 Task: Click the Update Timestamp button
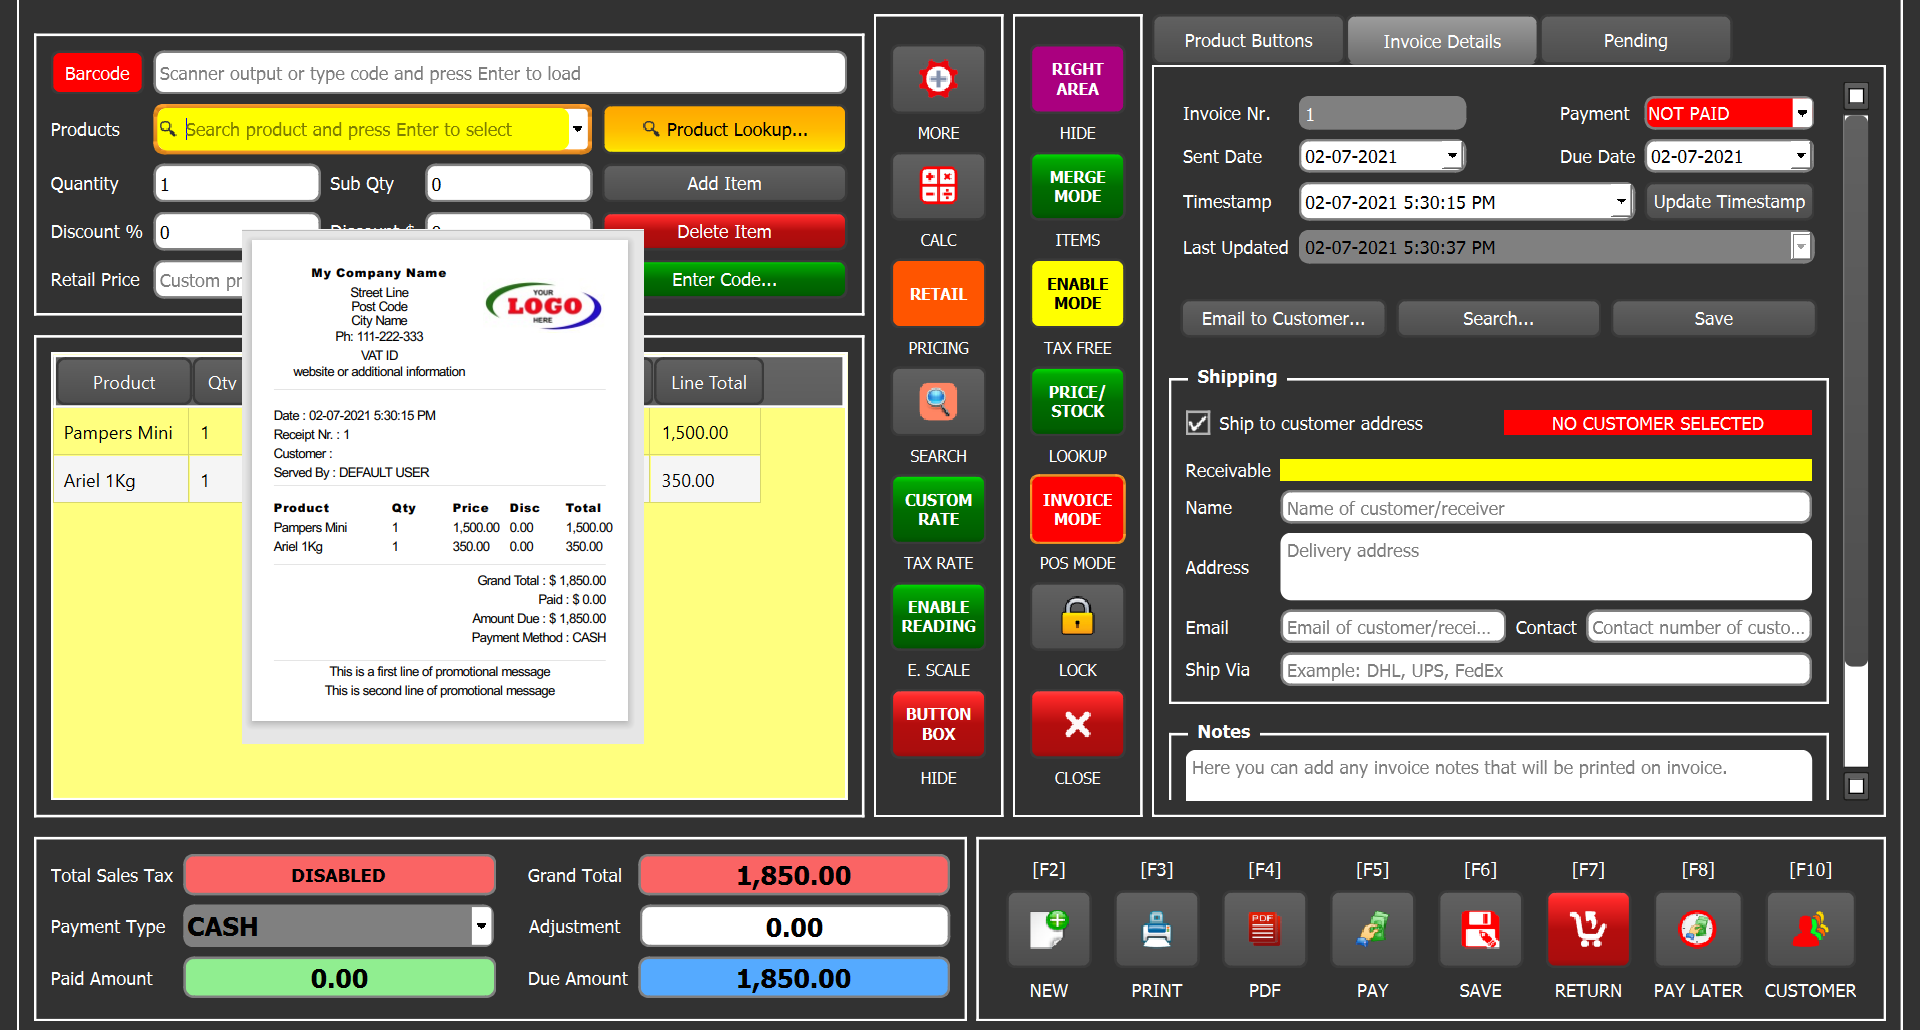[x=1728, y=202]
